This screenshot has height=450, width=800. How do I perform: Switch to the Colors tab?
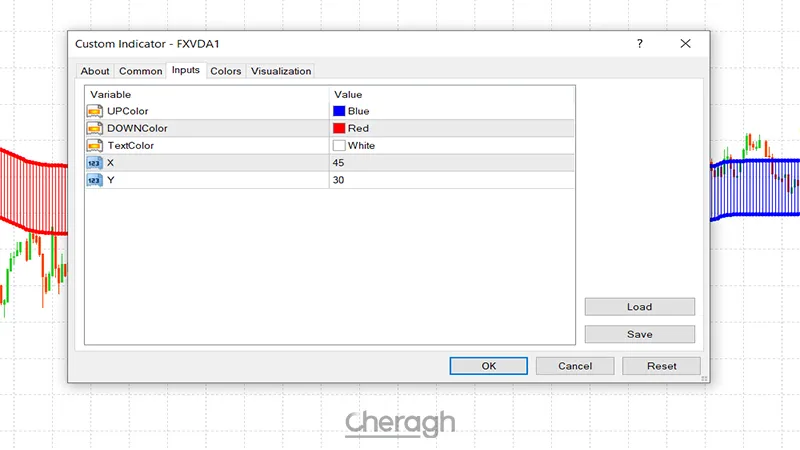(225, 71)
